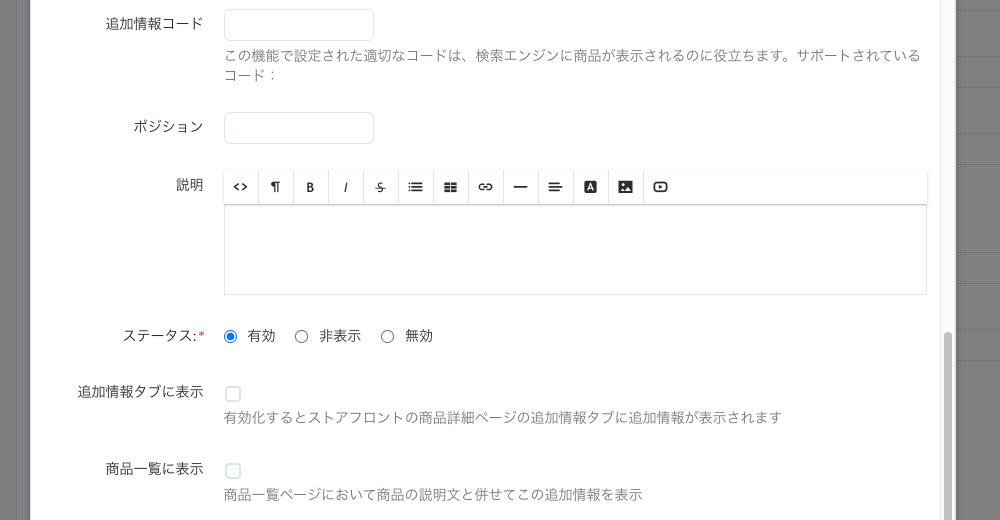
Task: Insert an image into the description
Action: (x=625, y=187)
